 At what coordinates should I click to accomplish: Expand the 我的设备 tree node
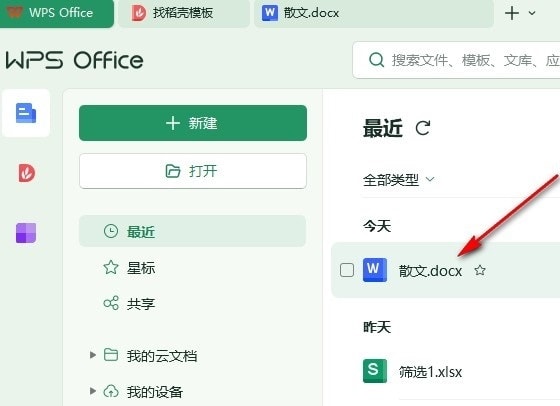(93, 391)
